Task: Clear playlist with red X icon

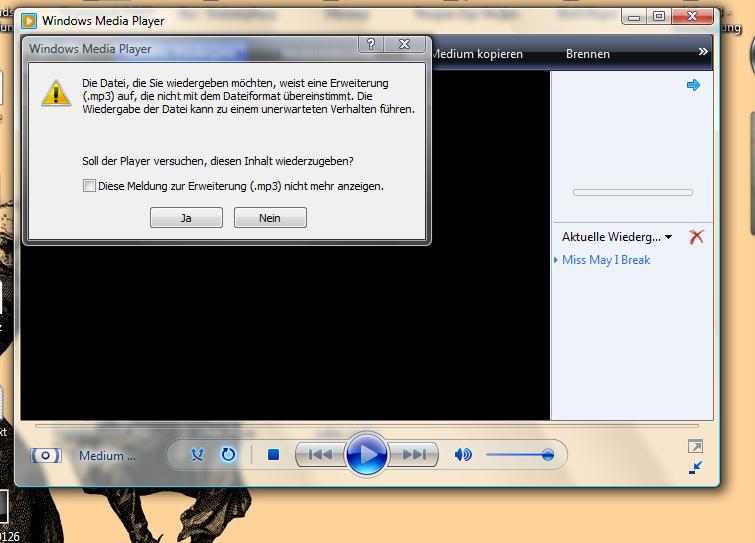Action: click(x=696, y=236)
